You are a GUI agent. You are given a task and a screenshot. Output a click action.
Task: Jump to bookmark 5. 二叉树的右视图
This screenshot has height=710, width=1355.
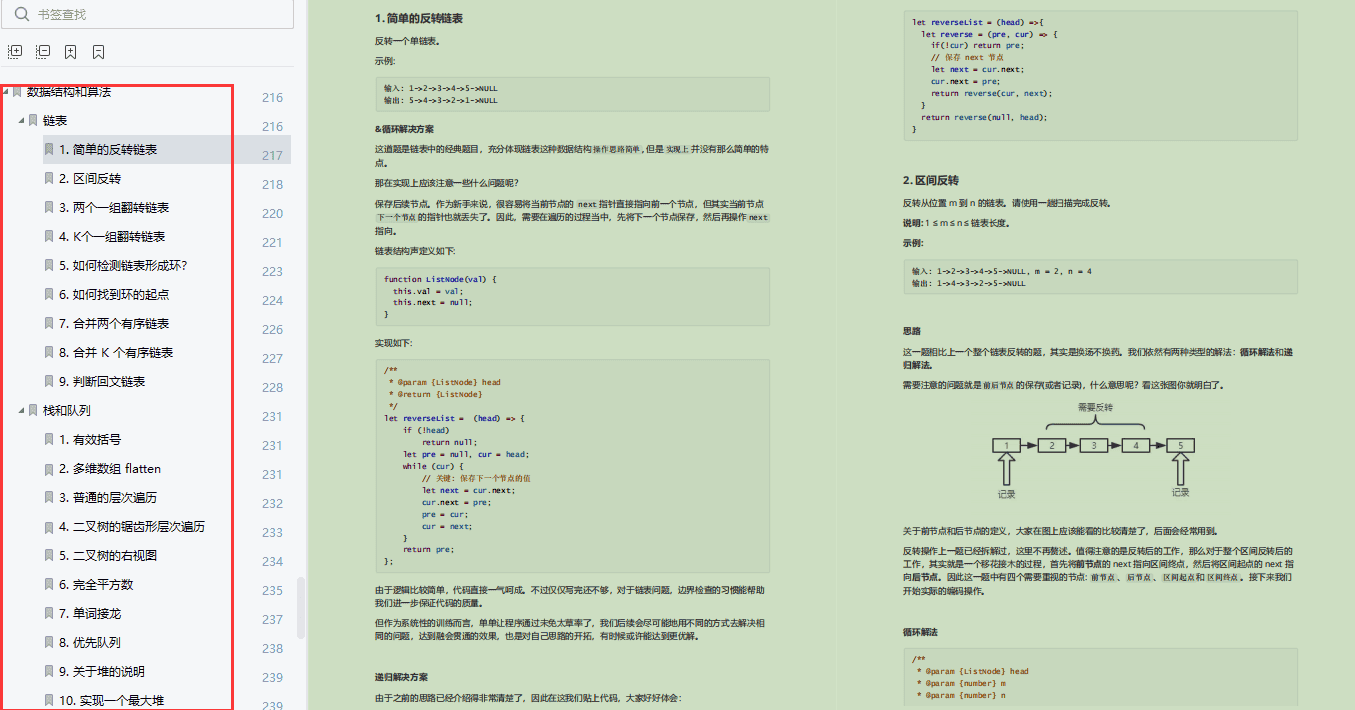tap(108, 555)
